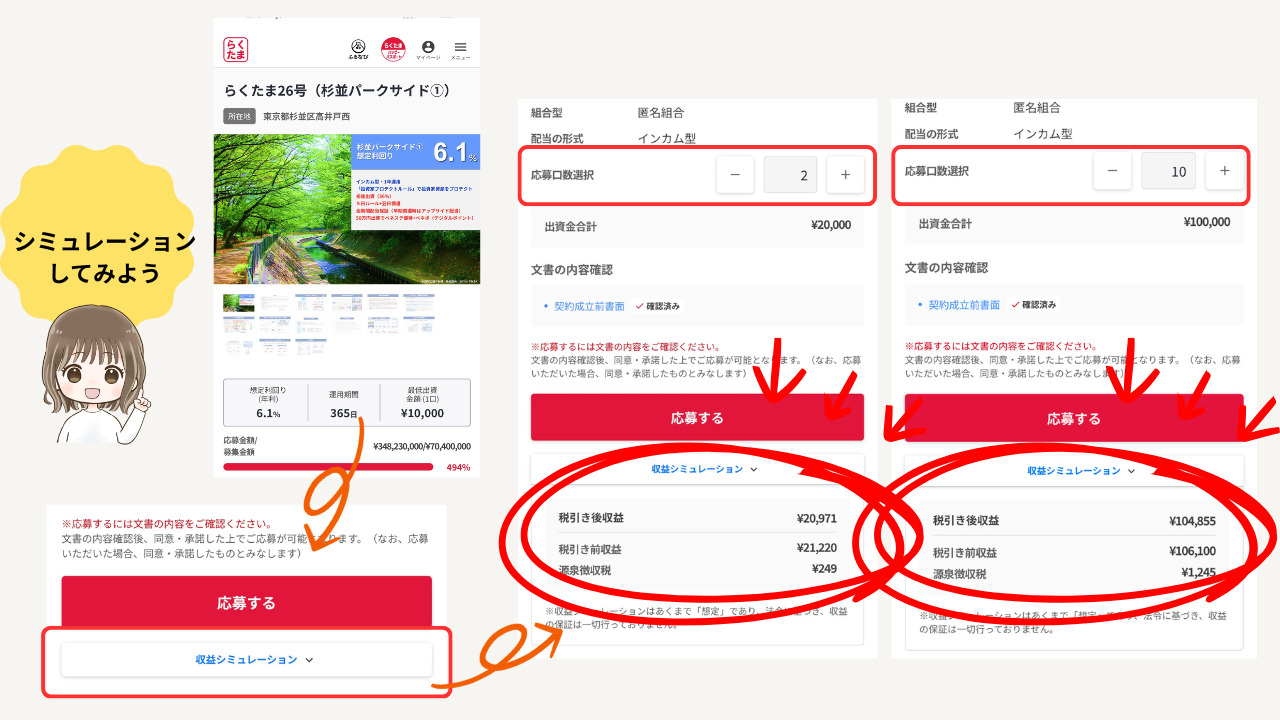1280x720 pixels.
Task: Collapse 収益シミュレーション above ¥20,971 result
Action: 704,469
